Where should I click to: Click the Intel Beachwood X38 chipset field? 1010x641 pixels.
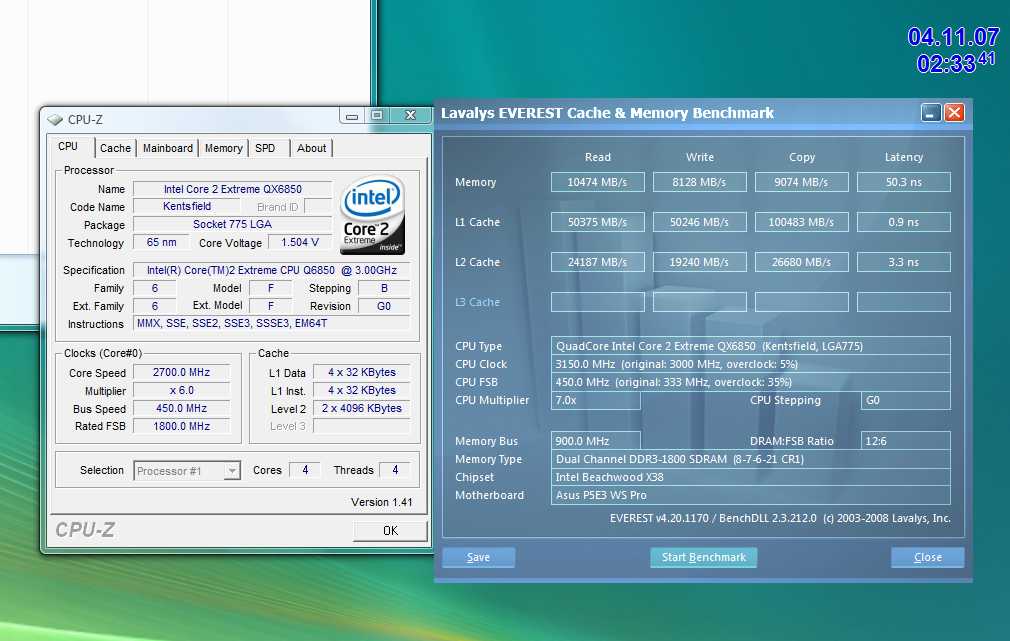click(x=750, y=477)
